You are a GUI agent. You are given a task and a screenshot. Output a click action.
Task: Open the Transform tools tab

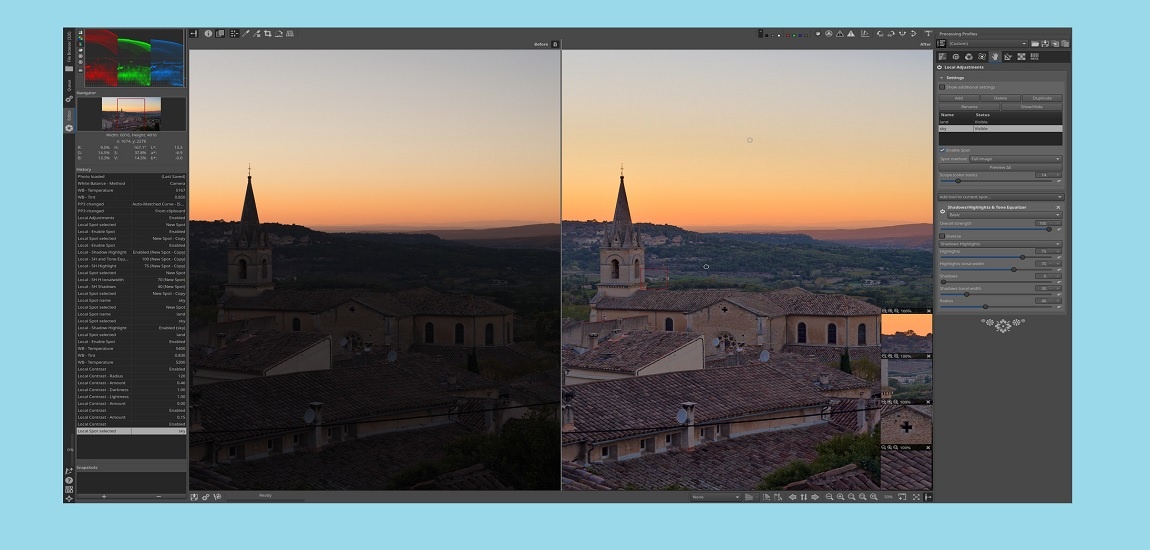click(x=1008, y=56)
